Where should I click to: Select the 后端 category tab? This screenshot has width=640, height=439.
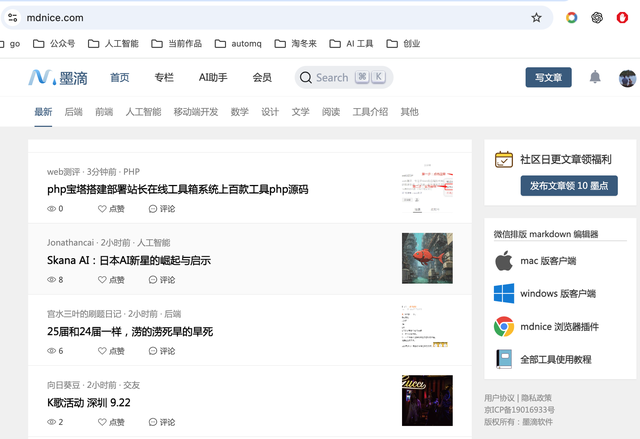click(73, 112)
